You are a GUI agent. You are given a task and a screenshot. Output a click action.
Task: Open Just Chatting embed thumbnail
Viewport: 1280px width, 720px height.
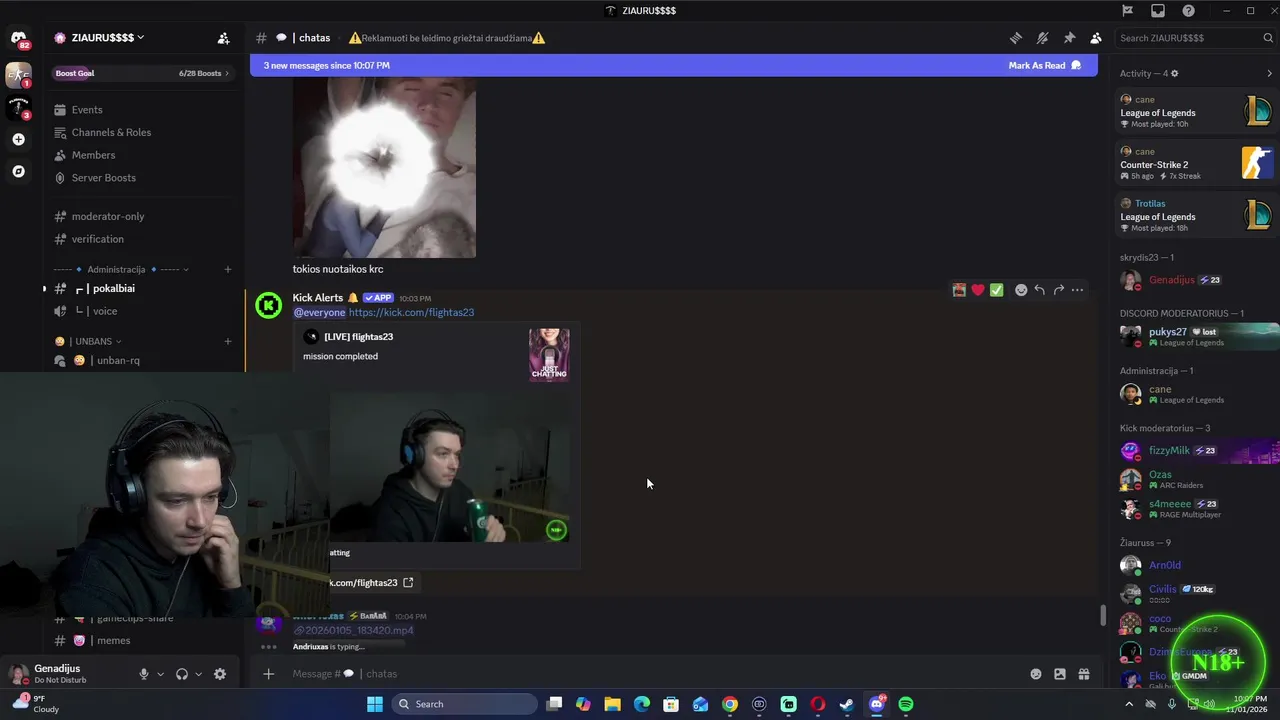pyautogui.click(x=549, y=354)
